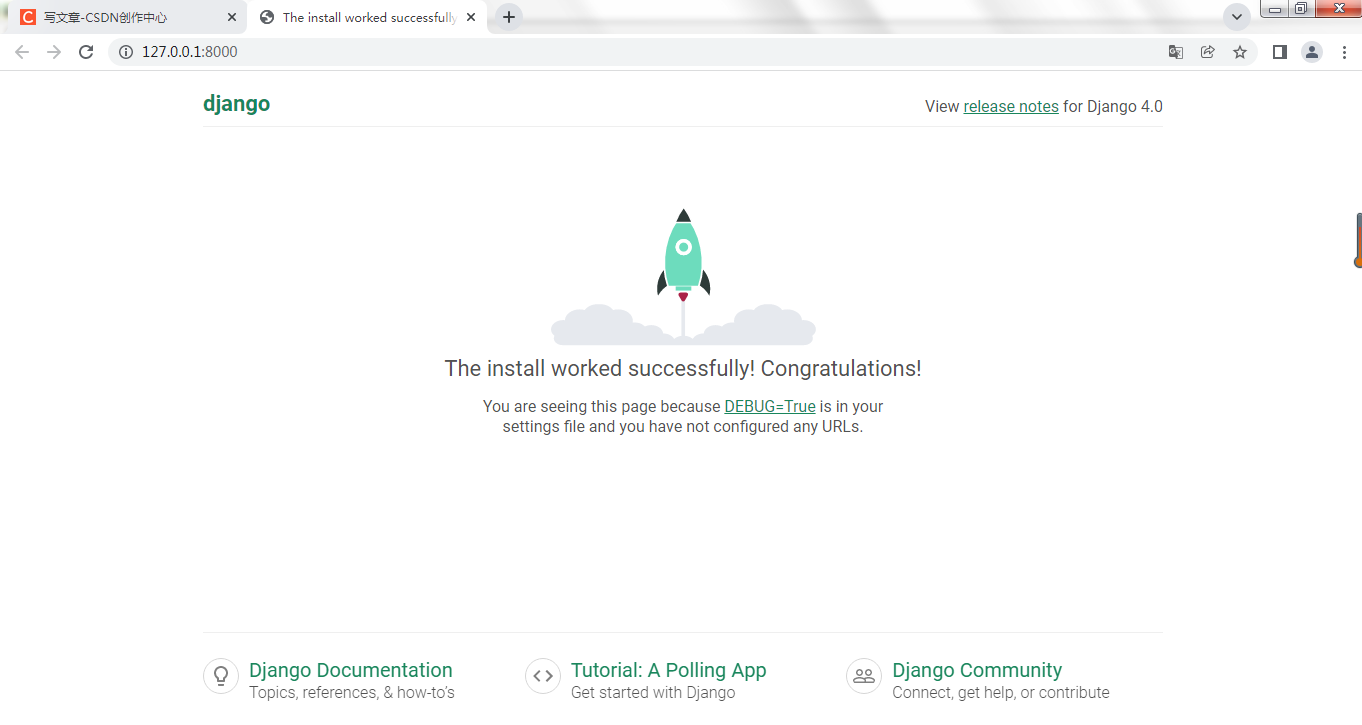Minimize the browser window
The width and height of the screenshot is (1362, 725).
[x=1275, y=9]
